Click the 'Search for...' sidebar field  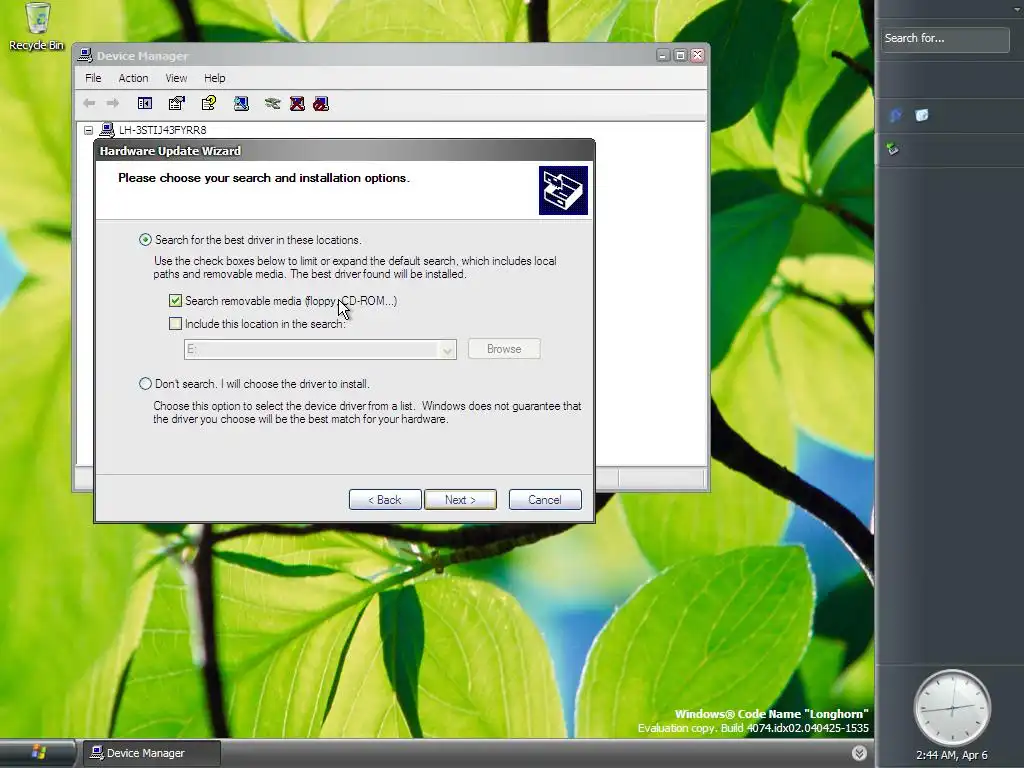click(944, 39)
